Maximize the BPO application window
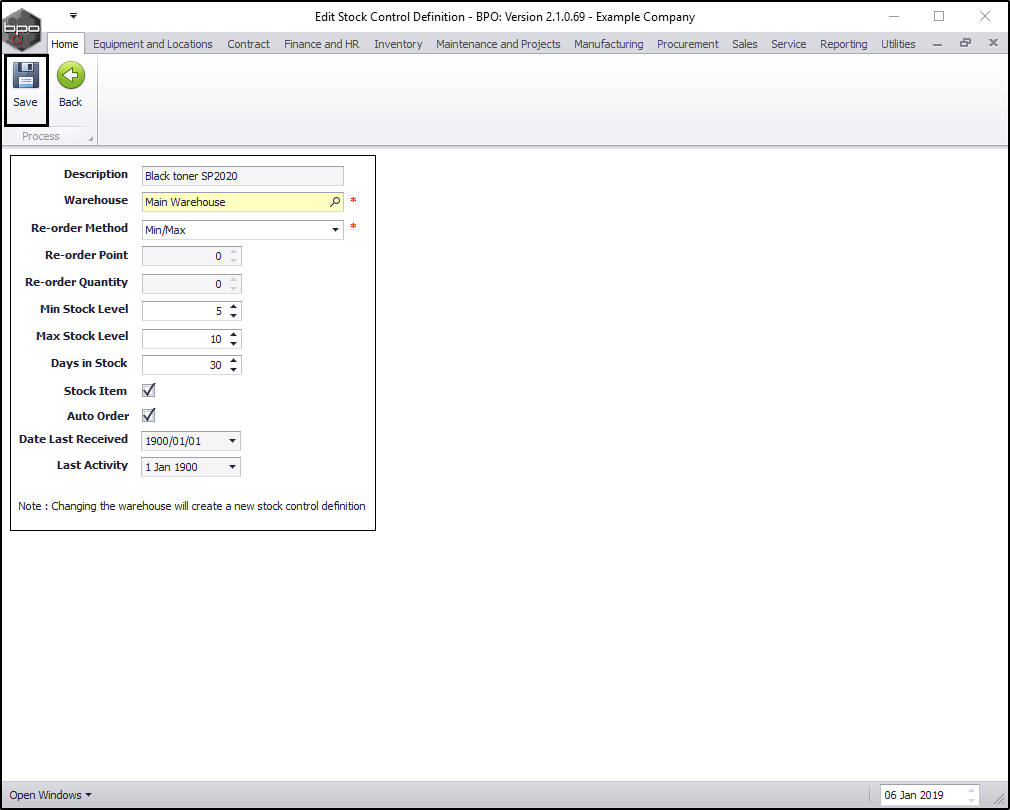 (939, 17)
